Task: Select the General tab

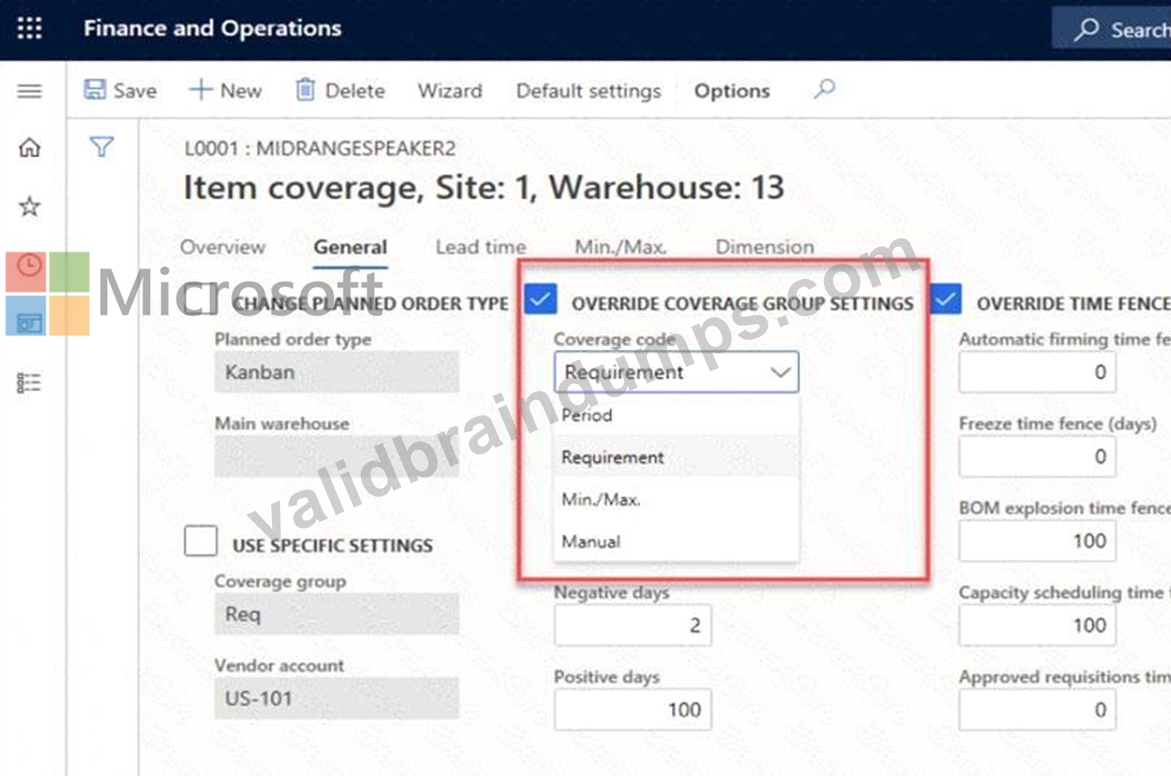Action: [350, 246]
